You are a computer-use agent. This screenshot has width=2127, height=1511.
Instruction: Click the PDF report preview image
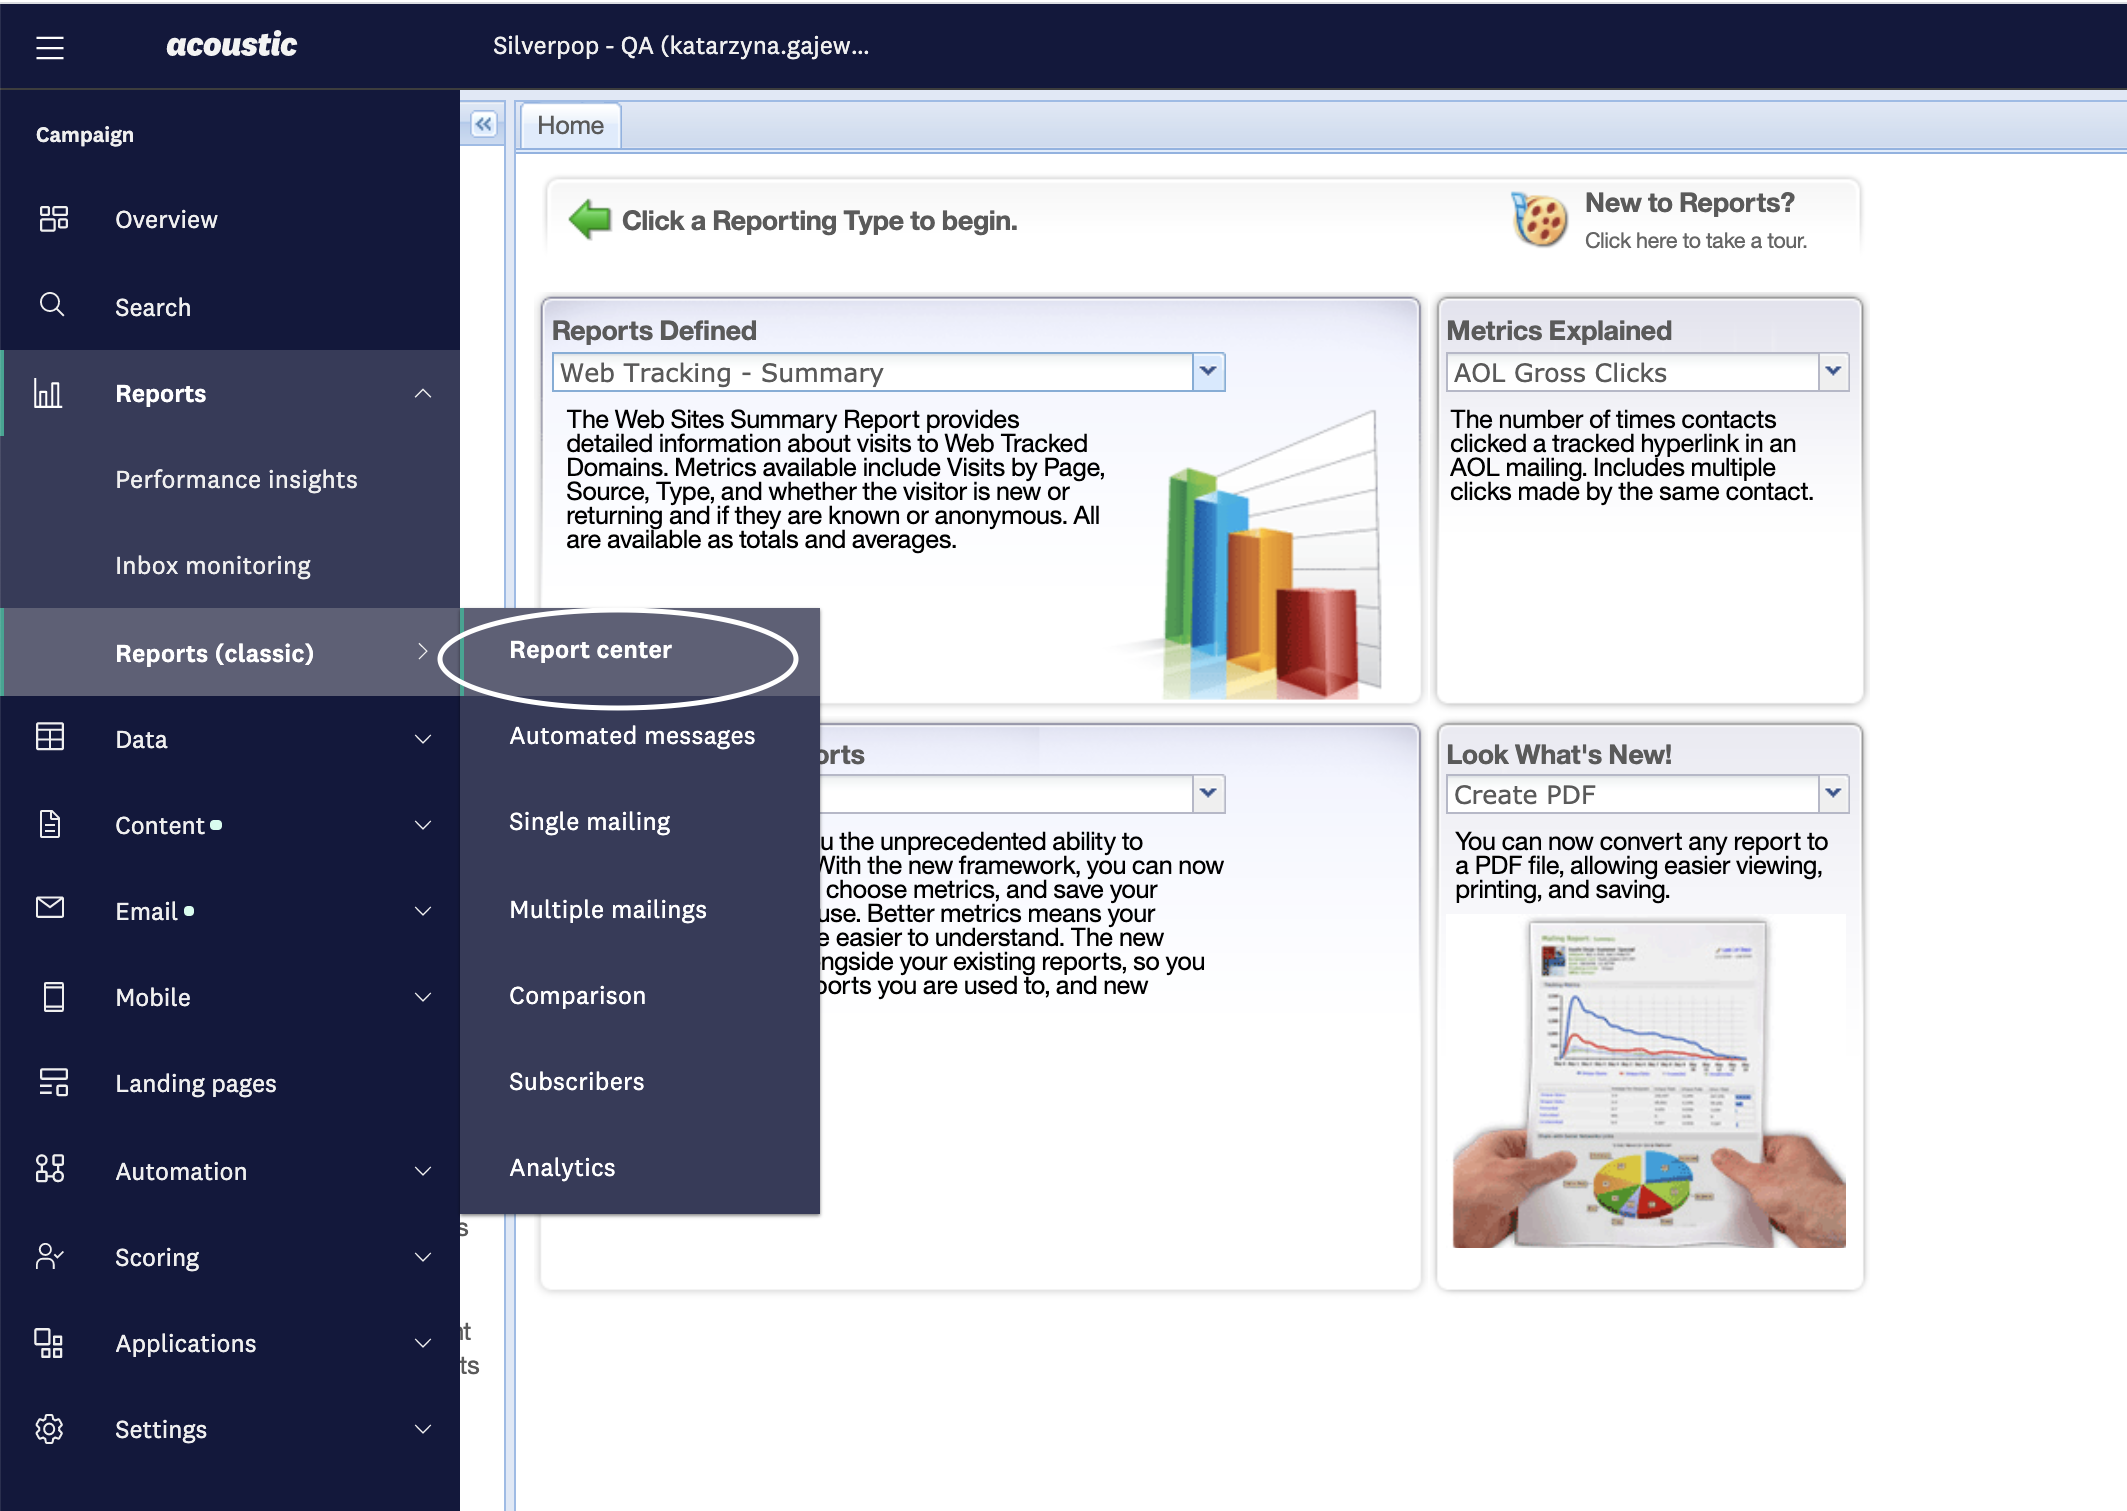[x=1649, y=1083]
